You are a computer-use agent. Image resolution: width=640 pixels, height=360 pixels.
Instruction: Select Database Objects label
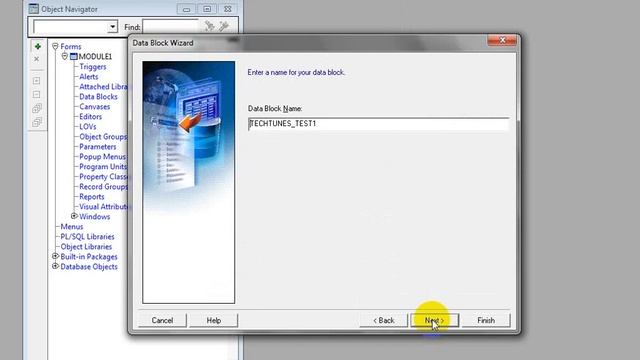(89, 267)
